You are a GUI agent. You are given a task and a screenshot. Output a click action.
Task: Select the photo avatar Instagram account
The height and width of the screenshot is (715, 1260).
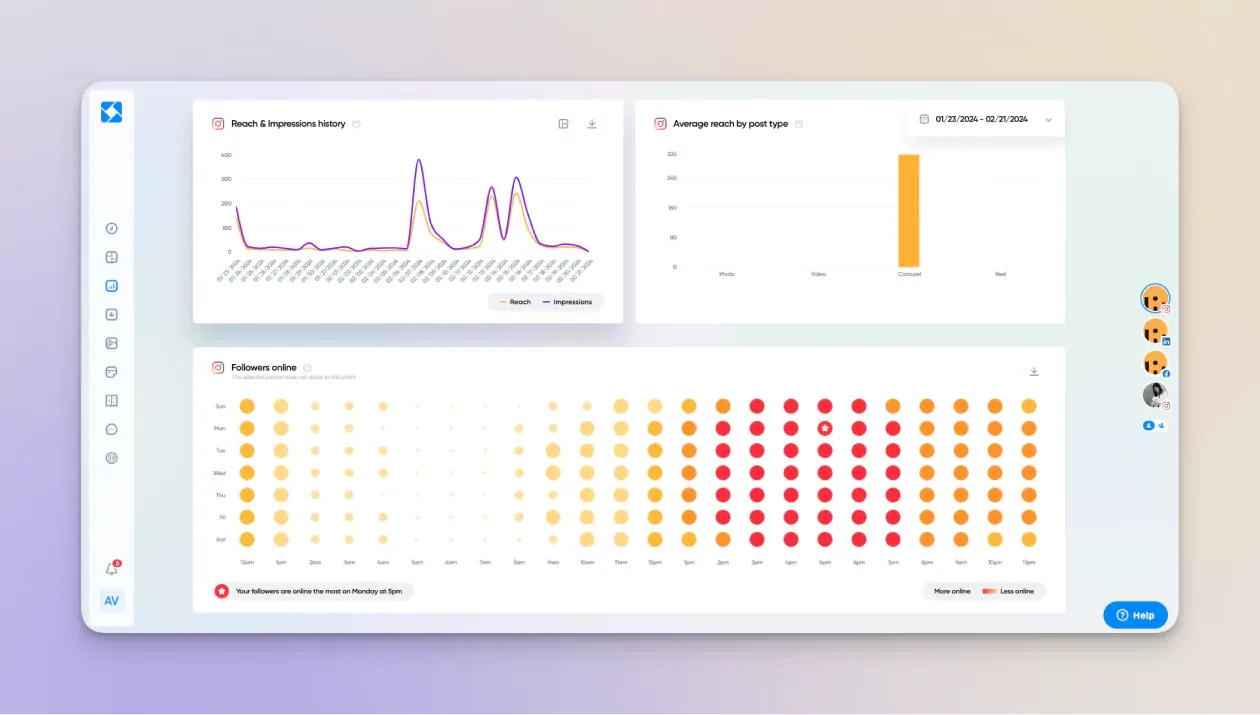1155,395
